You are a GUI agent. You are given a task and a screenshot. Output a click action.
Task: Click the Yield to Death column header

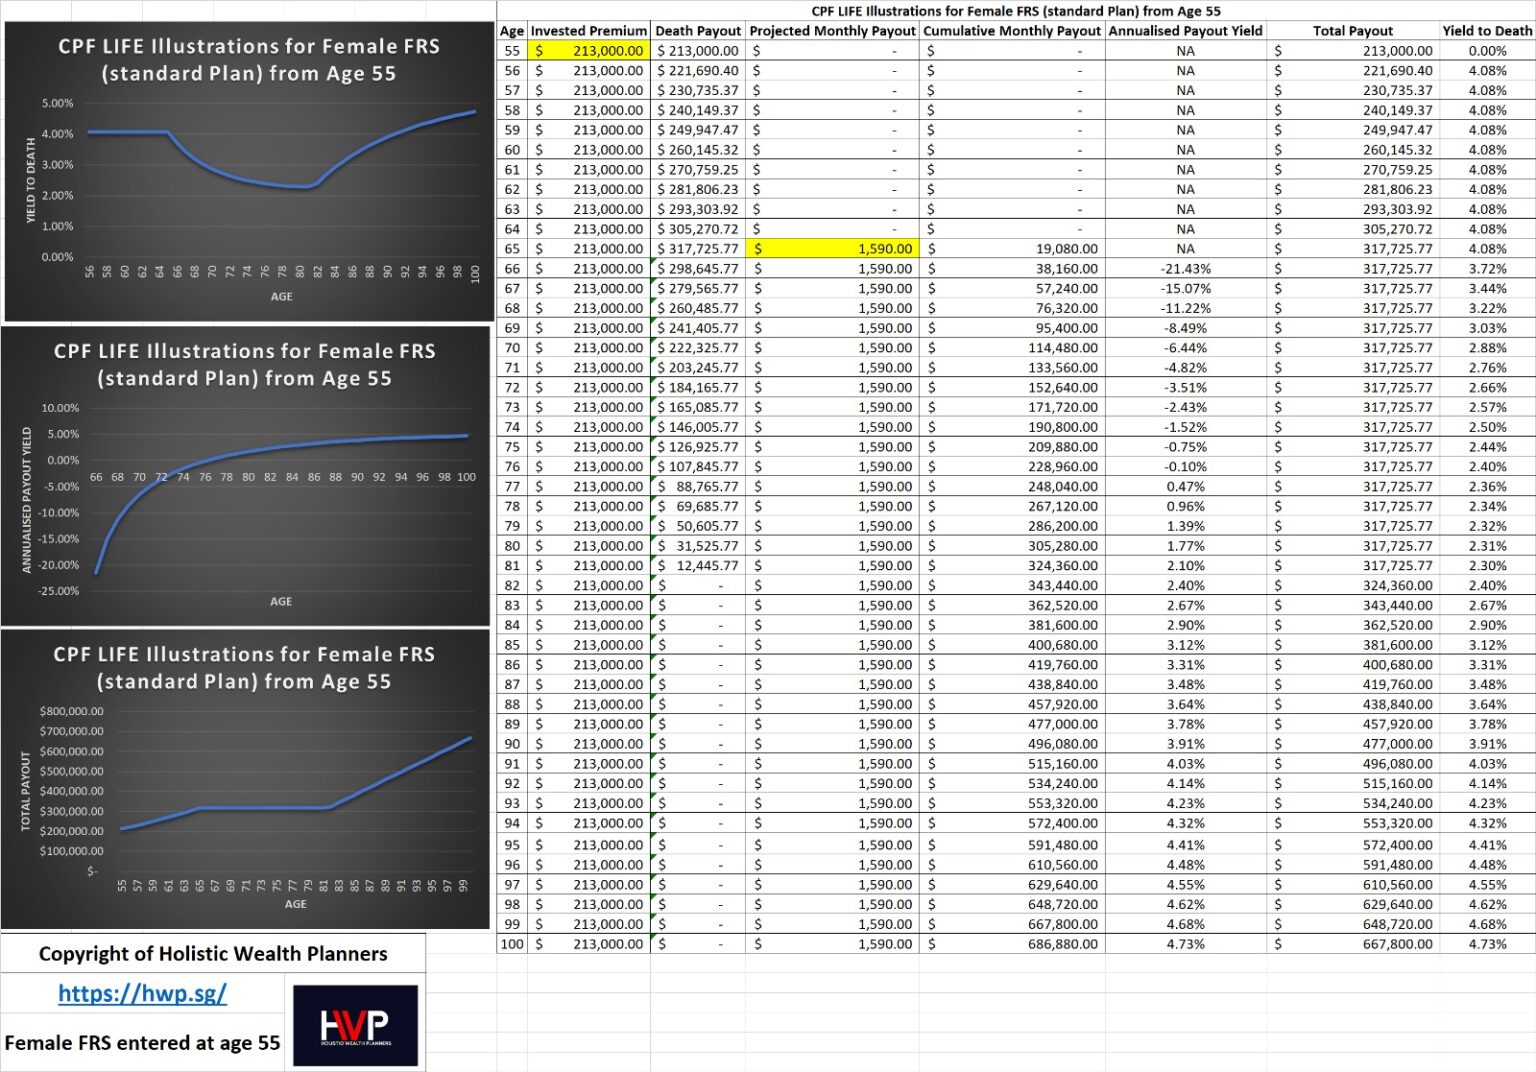coord(1486,30)
